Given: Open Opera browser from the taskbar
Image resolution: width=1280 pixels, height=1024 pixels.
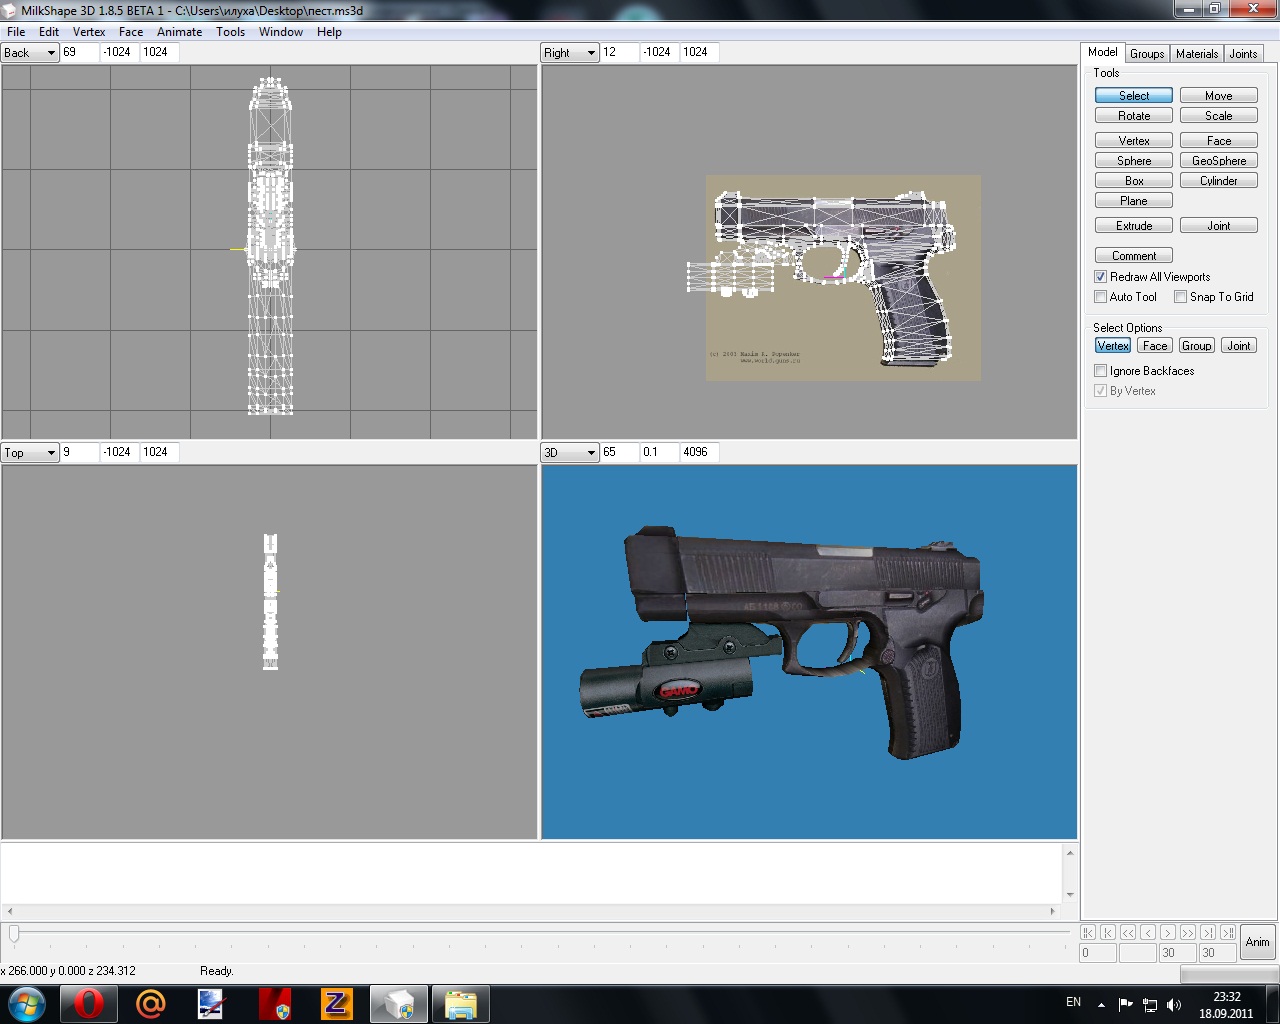Looking at the screenshot, I should (88, 1004).
